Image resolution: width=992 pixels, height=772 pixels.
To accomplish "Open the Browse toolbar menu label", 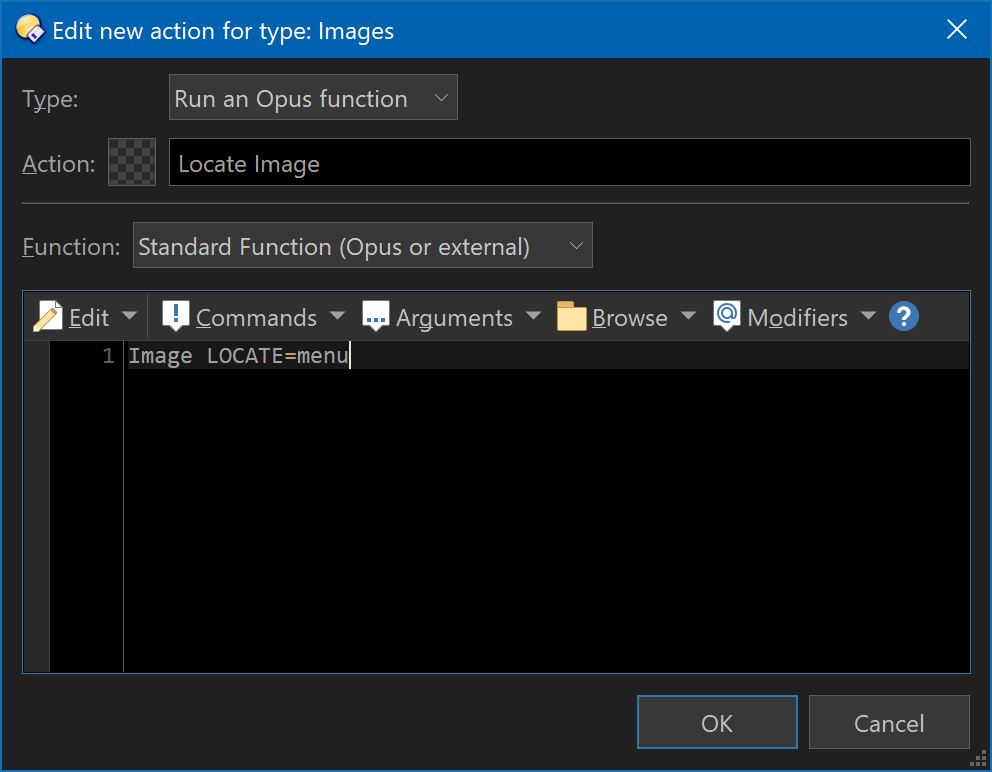I will (x=629, y=318).
